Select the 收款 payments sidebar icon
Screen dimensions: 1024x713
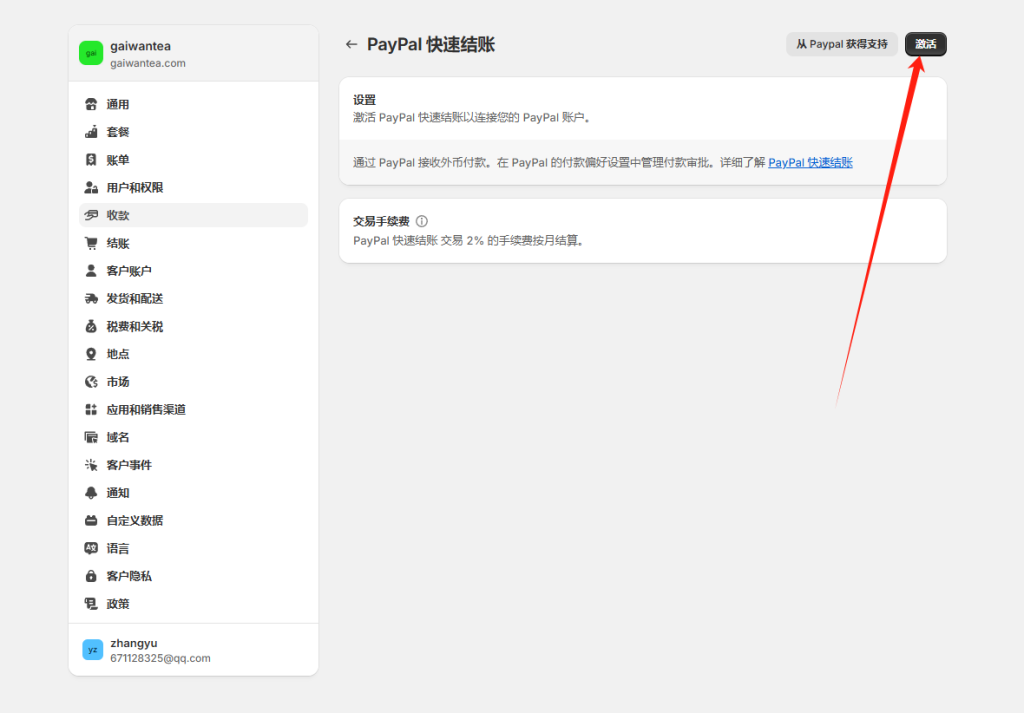[x=90, y=214]
